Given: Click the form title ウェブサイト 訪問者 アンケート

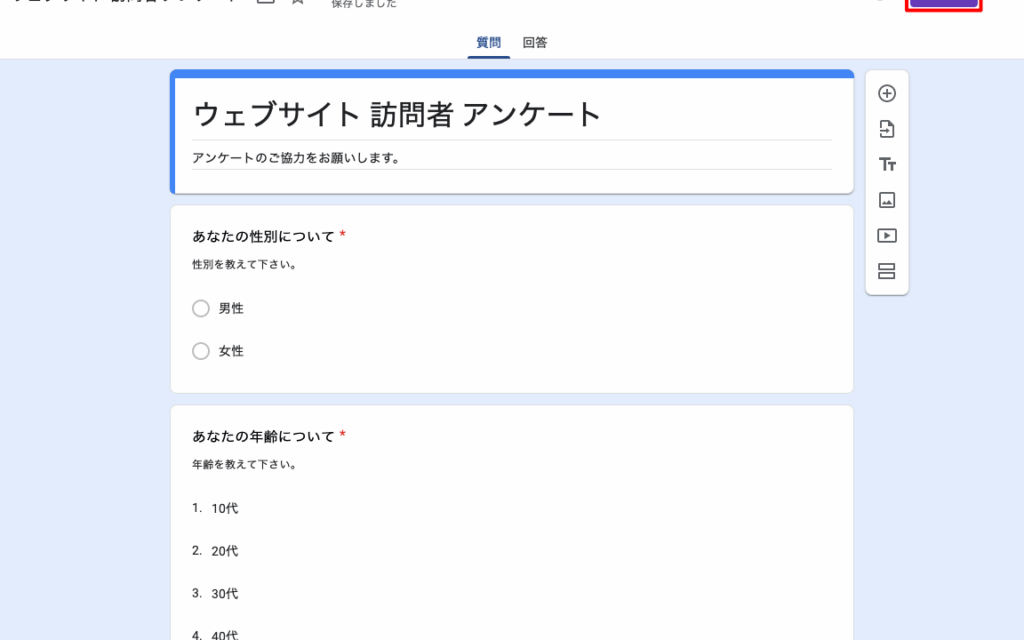Looking at the screenshot, I should 397,115.
